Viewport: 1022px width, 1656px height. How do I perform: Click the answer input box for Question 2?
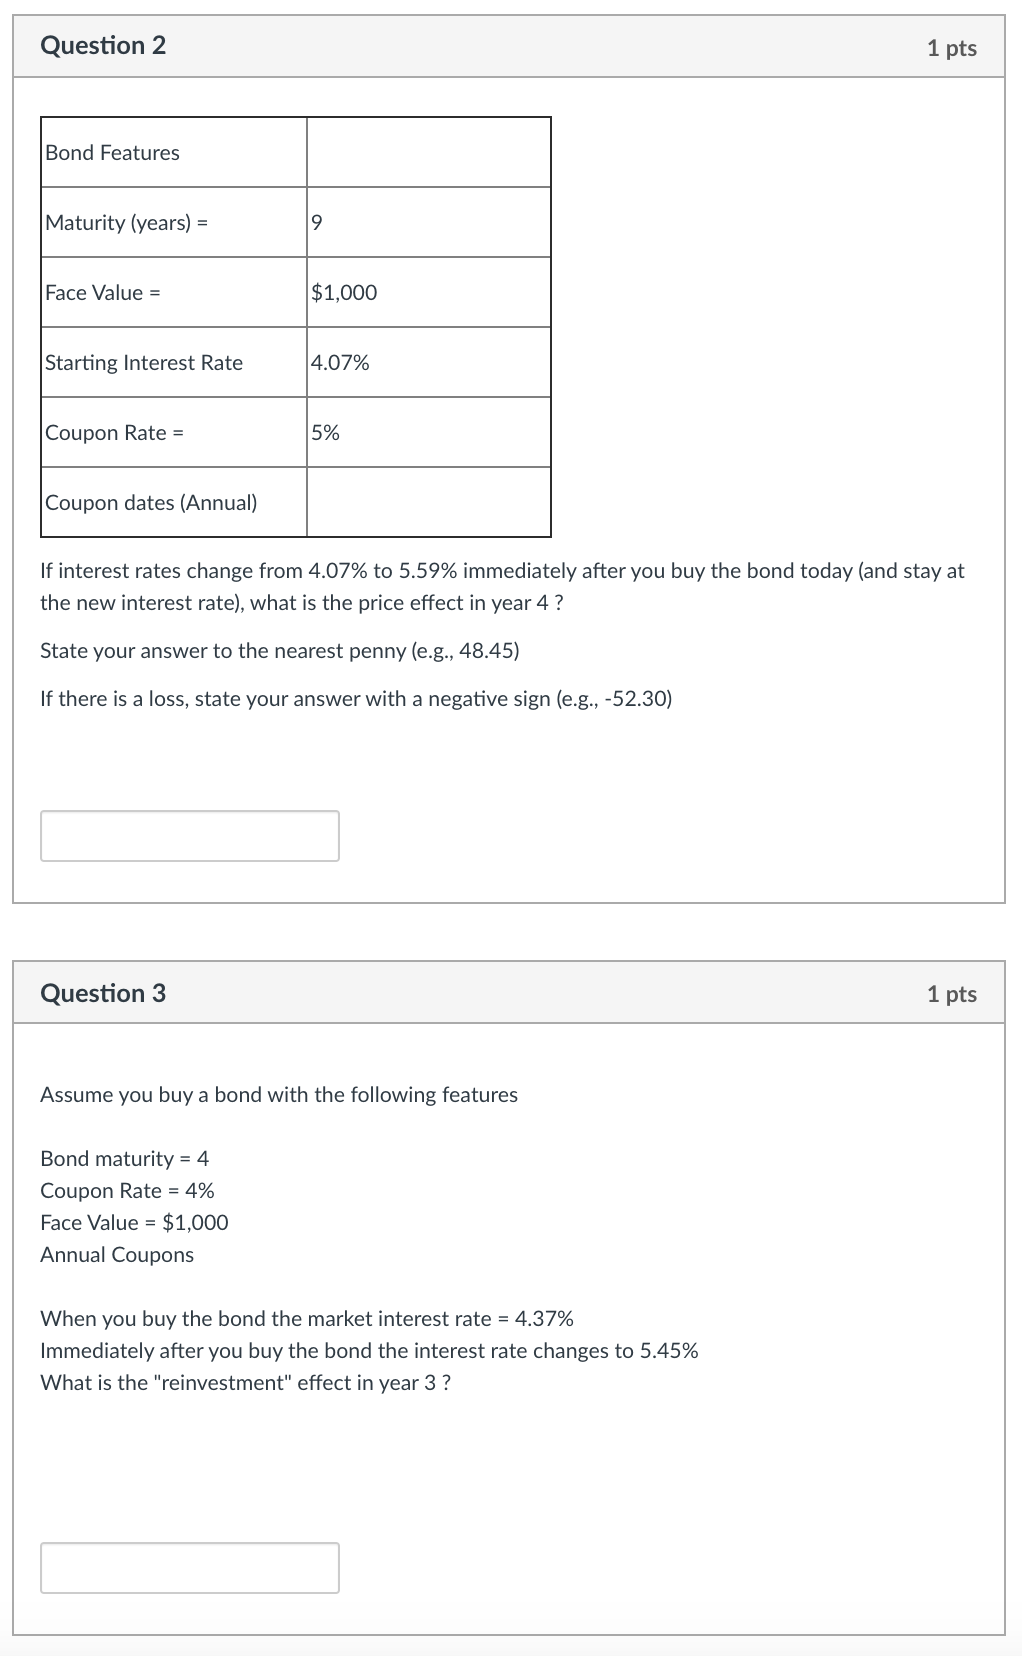[189, 835]
